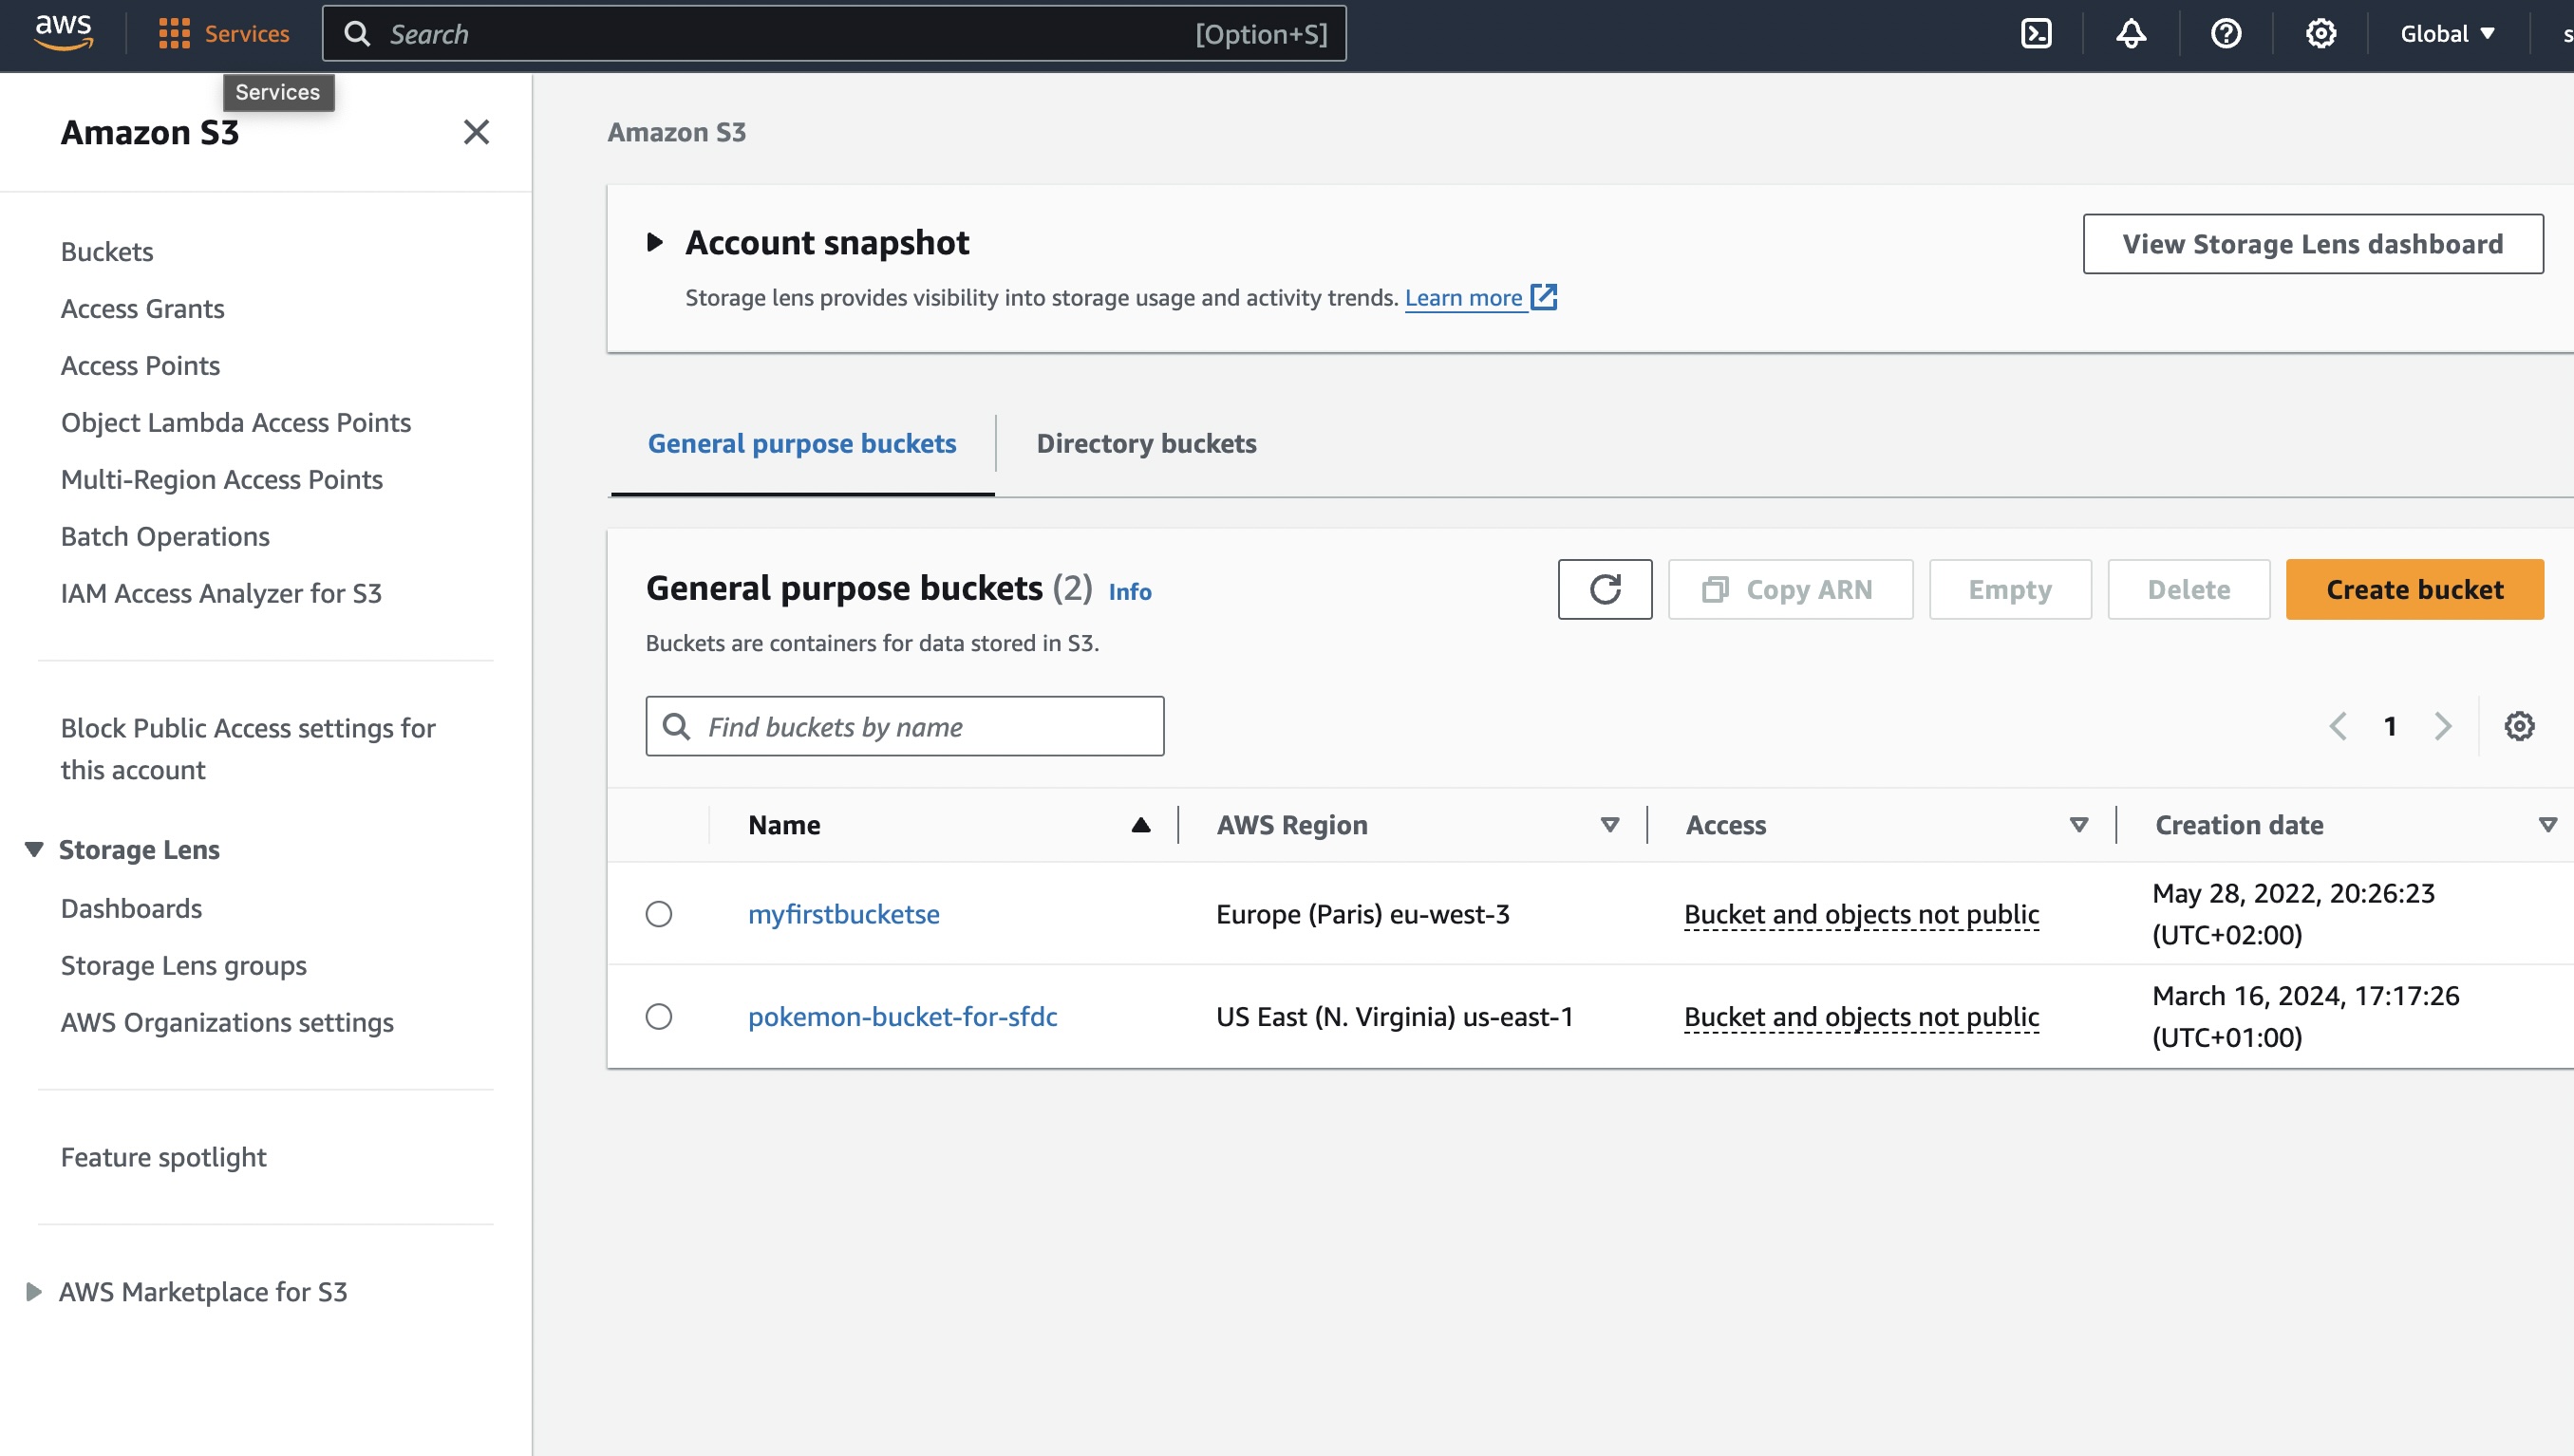Open table preferences gear icon
Screen dimensions: 2574x1456
point(2519,726)
